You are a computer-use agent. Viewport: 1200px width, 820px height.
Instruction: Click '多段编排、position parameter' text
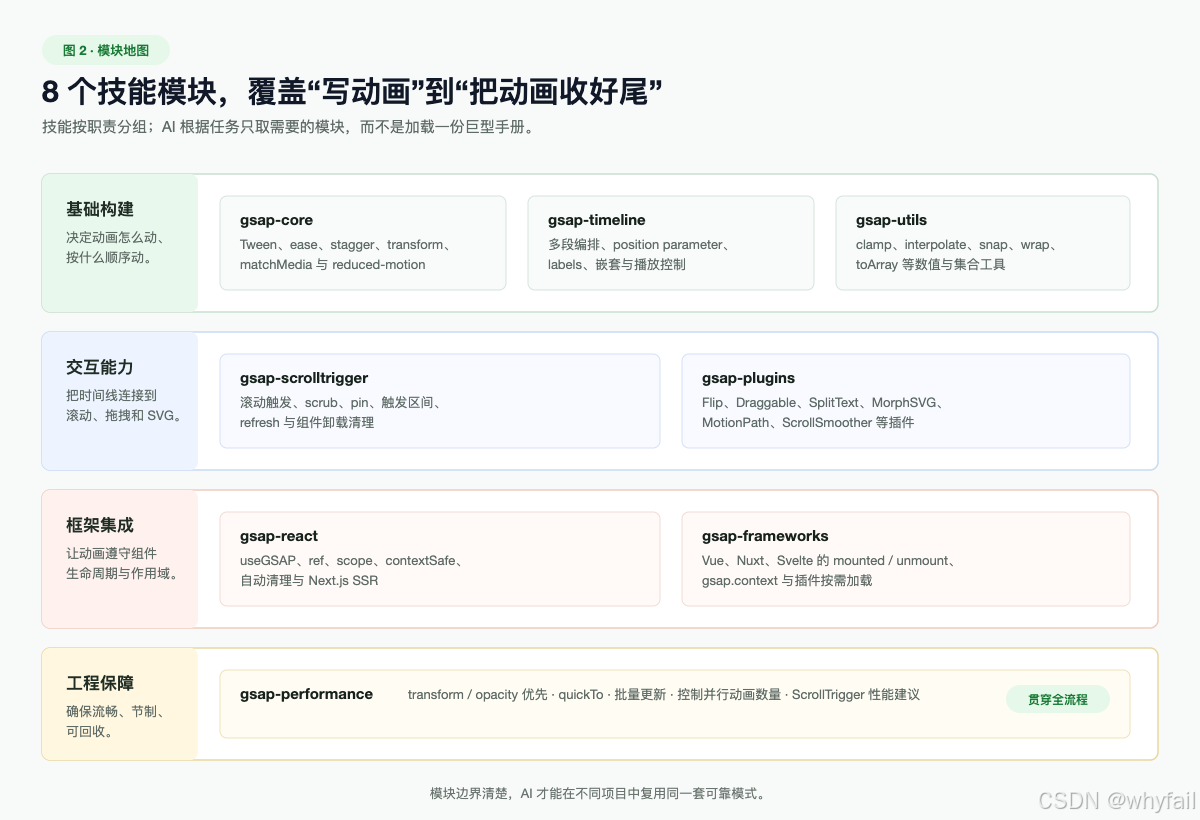click(642, 244)
